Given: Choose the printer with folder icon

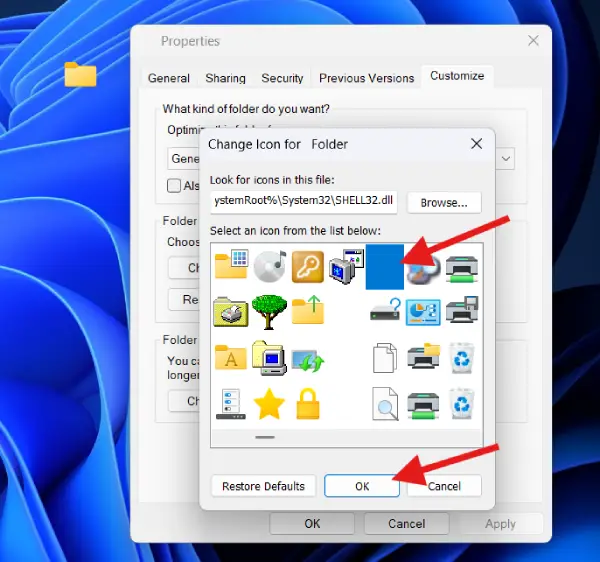Looking at the screenshot, I should (424, 356).
